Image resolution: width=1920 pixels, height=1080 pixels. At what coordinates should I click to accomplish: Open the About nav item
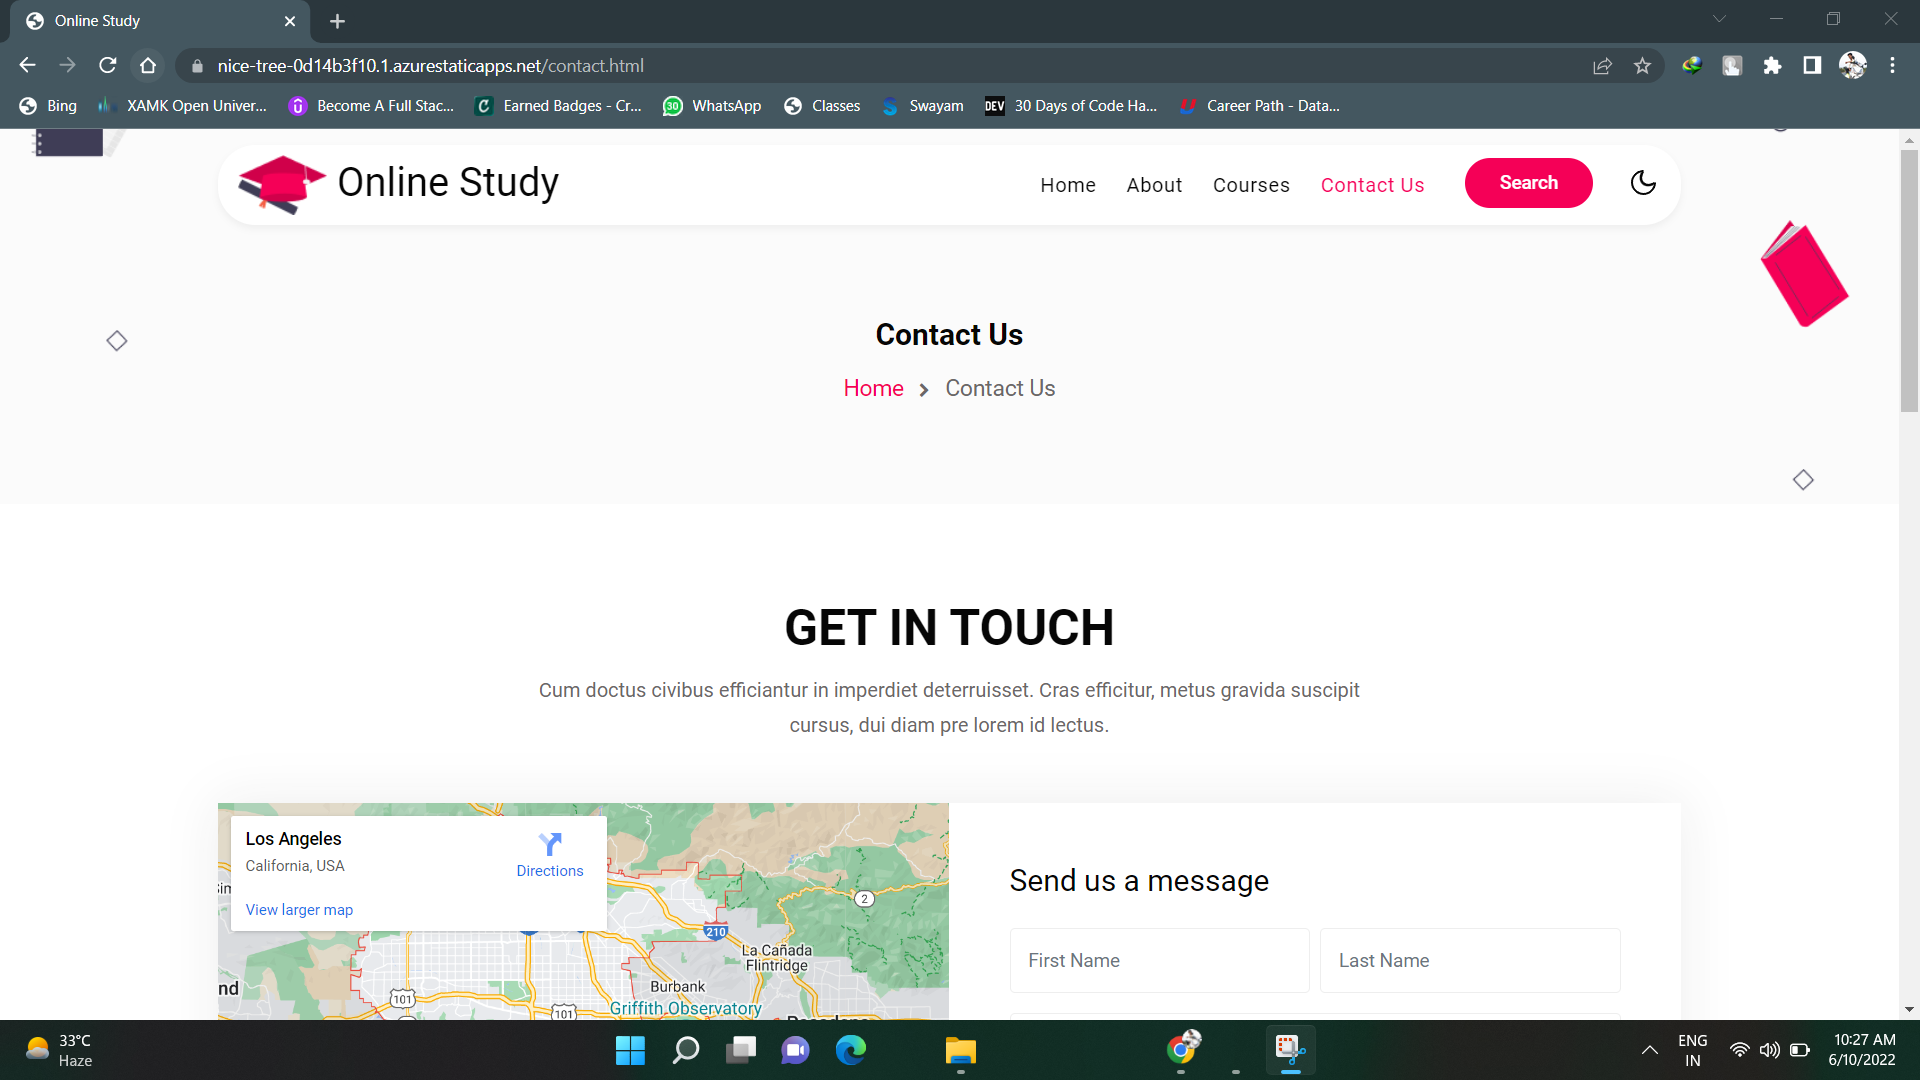1154,185
